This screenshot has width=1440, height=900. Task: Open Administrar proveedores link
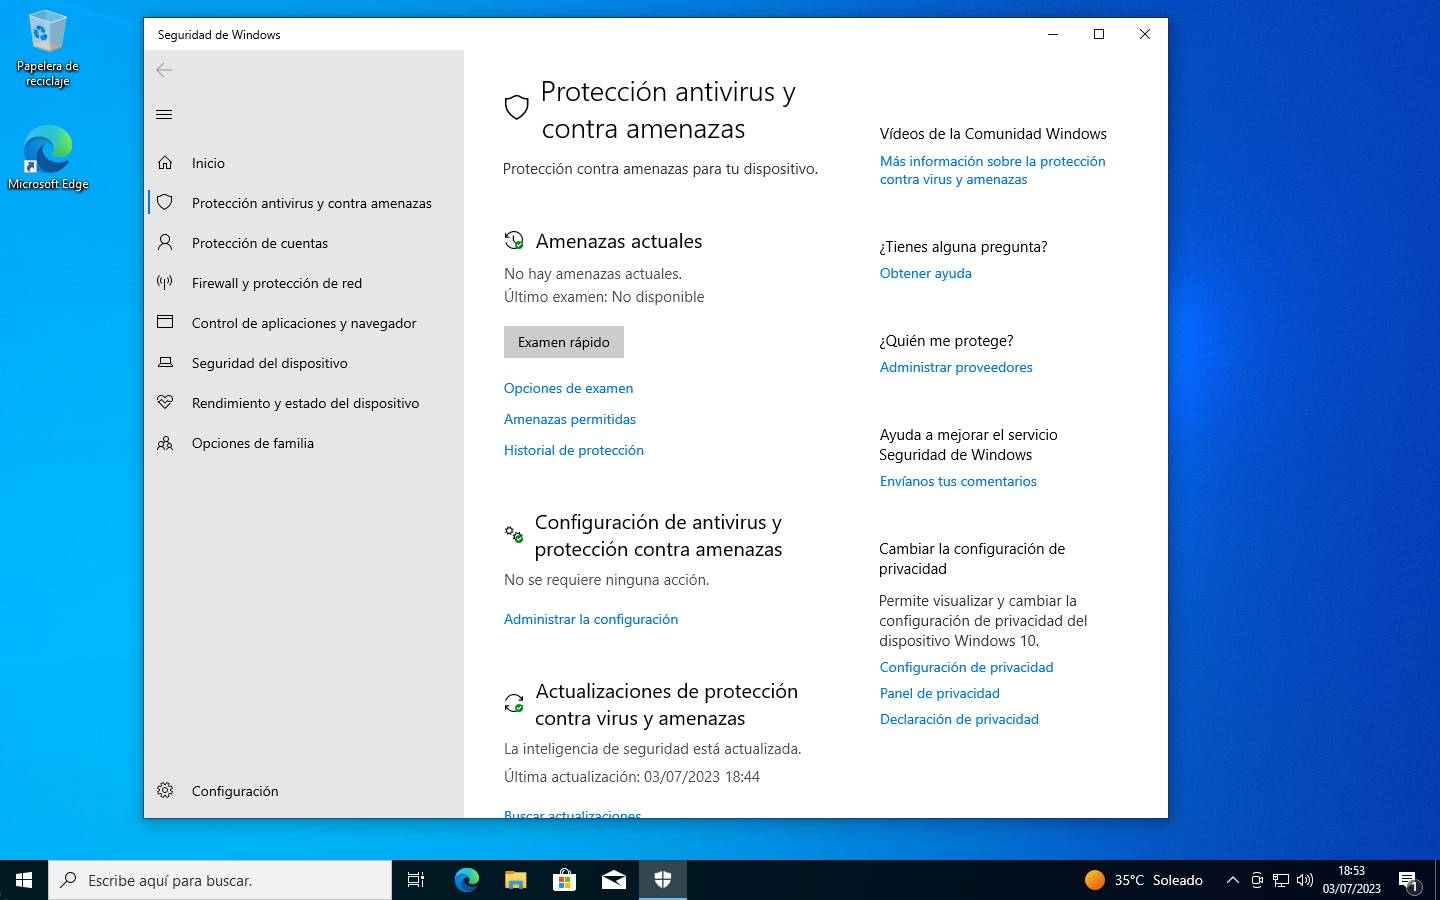coord(955,367)
